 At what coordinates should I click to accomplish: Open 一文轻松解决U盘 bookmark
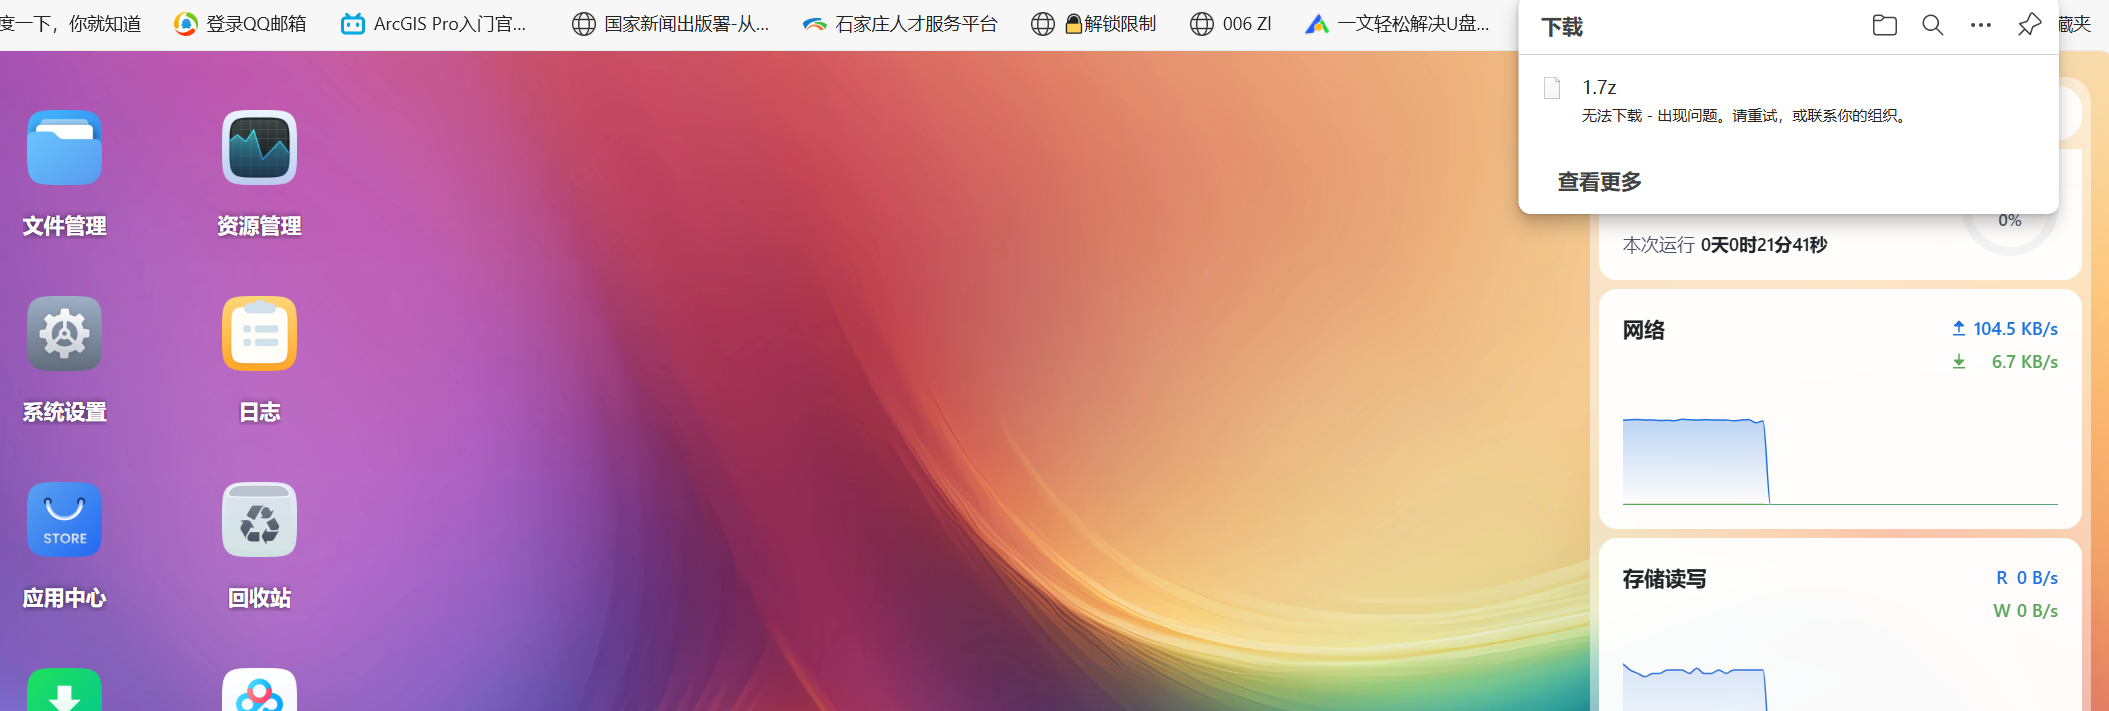tap(1397, 24)
